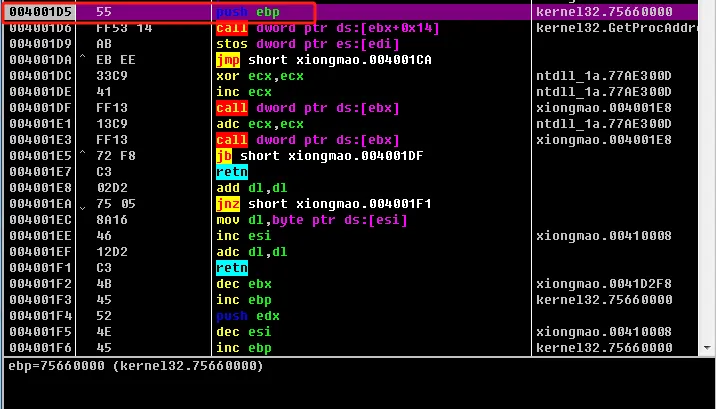This screenshot has width=716, height=409.
Task: Click the hex bytes '8A16'
Action: click(x=112, y=220)
